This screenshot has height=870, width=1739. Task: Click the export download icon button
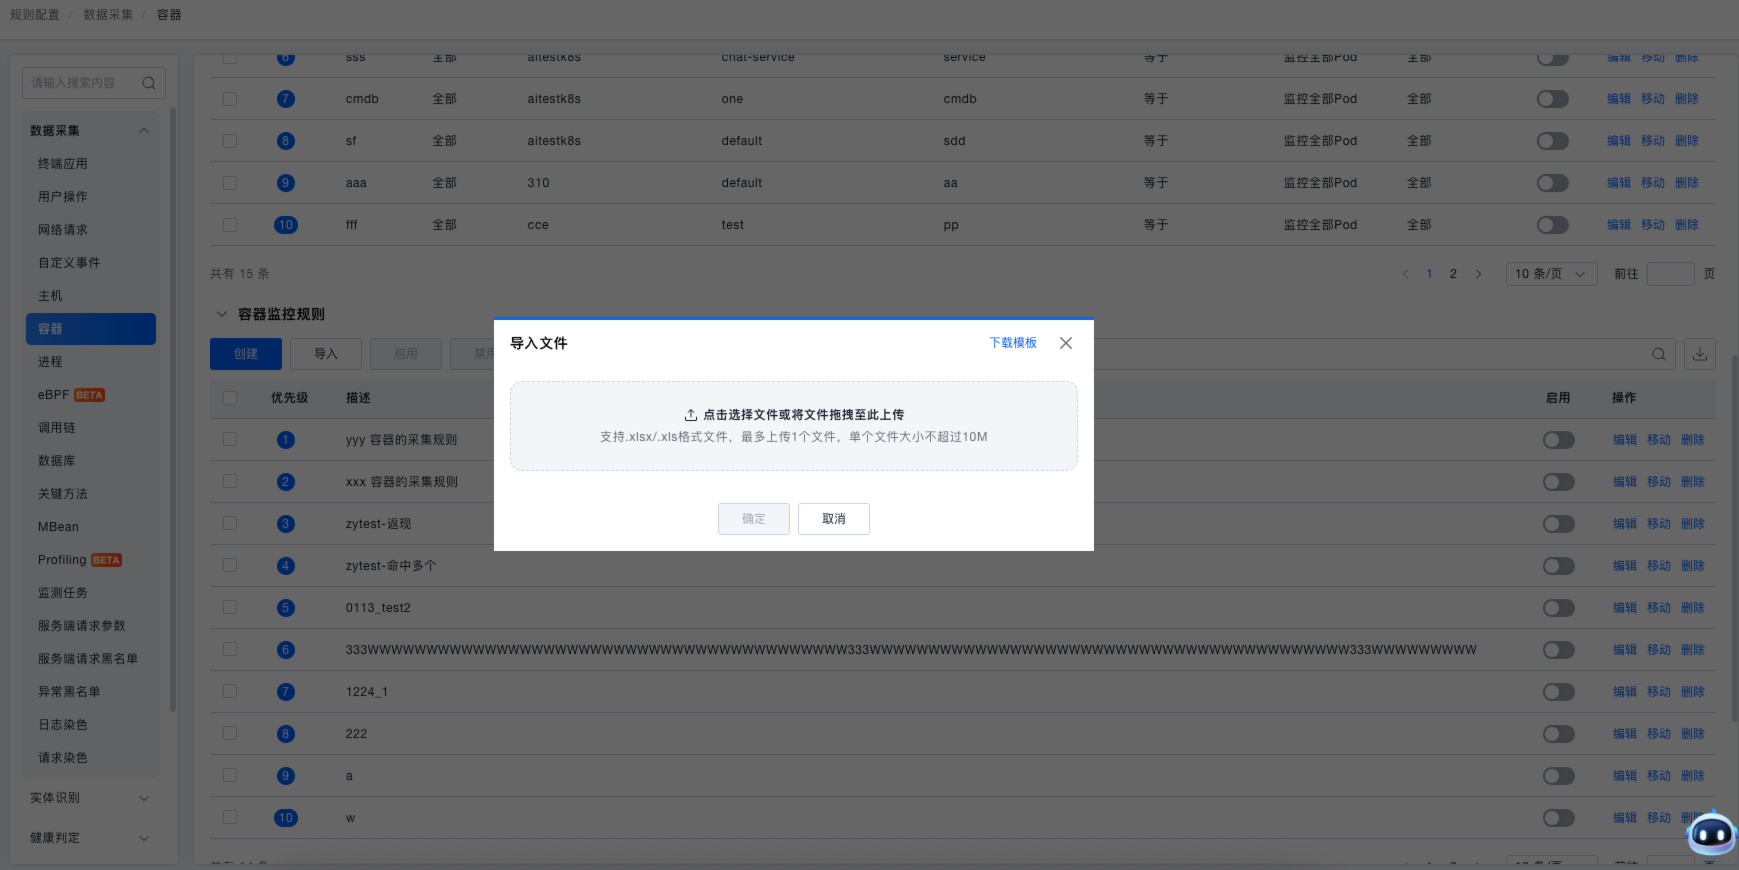1699,354
